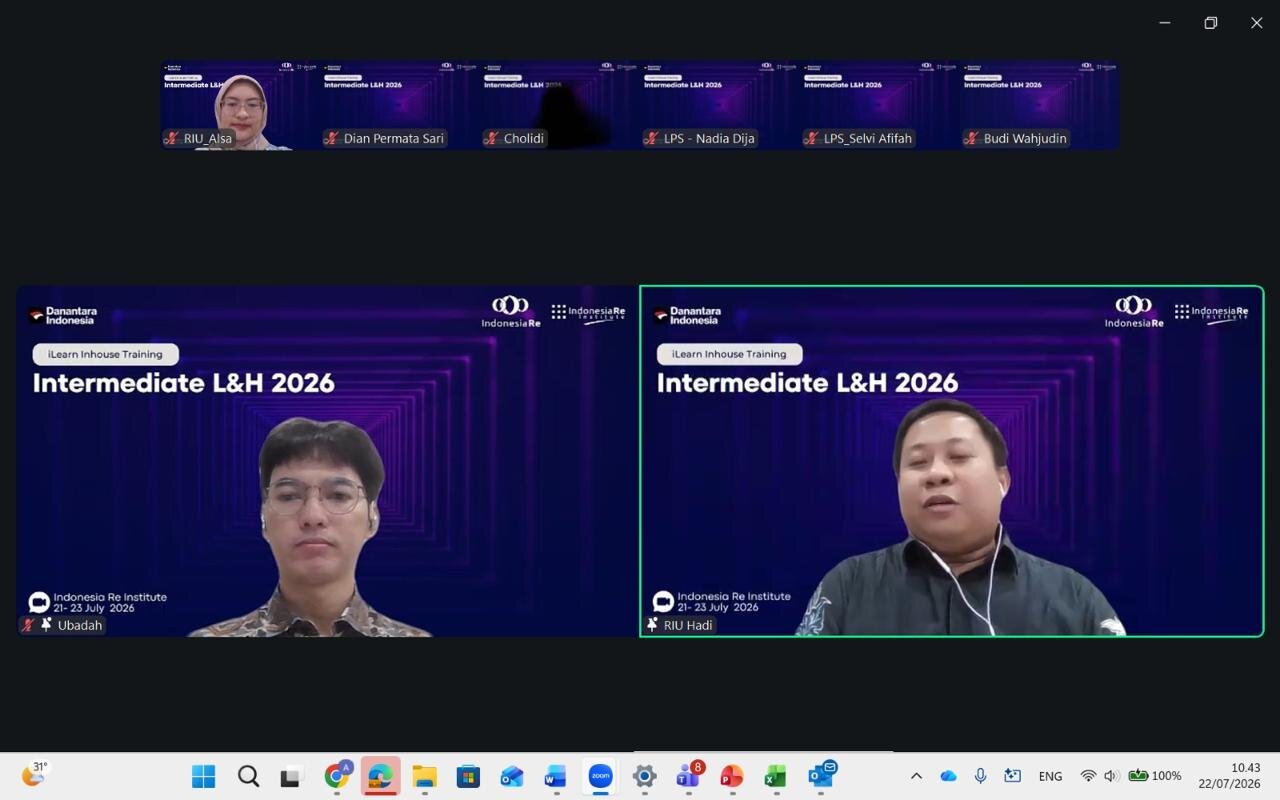Image resolution: width=1280 pixels, height=800 pixels.
Task: Show hidden system tray icons
Action: point(916,776)
